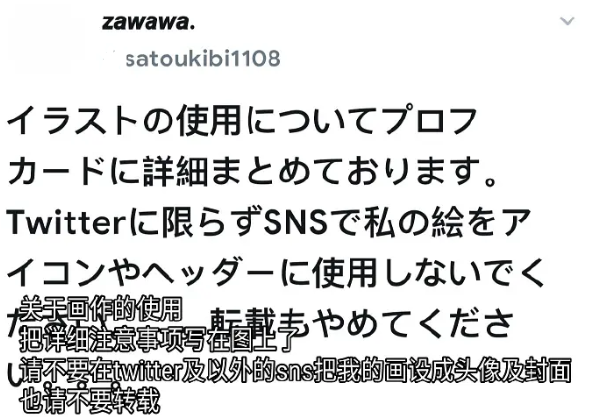Select the subtitle 把详细注意事项写在图上了
Image resolution: width=591 pixels, height=417 pixels.
pos(160,340)
